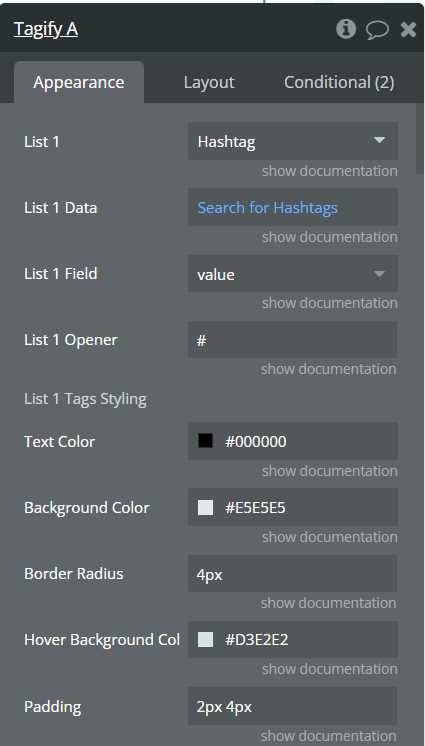Open the List 1 Hashtag dropdown
Screen dimensions: 425x746
[293, 141]
